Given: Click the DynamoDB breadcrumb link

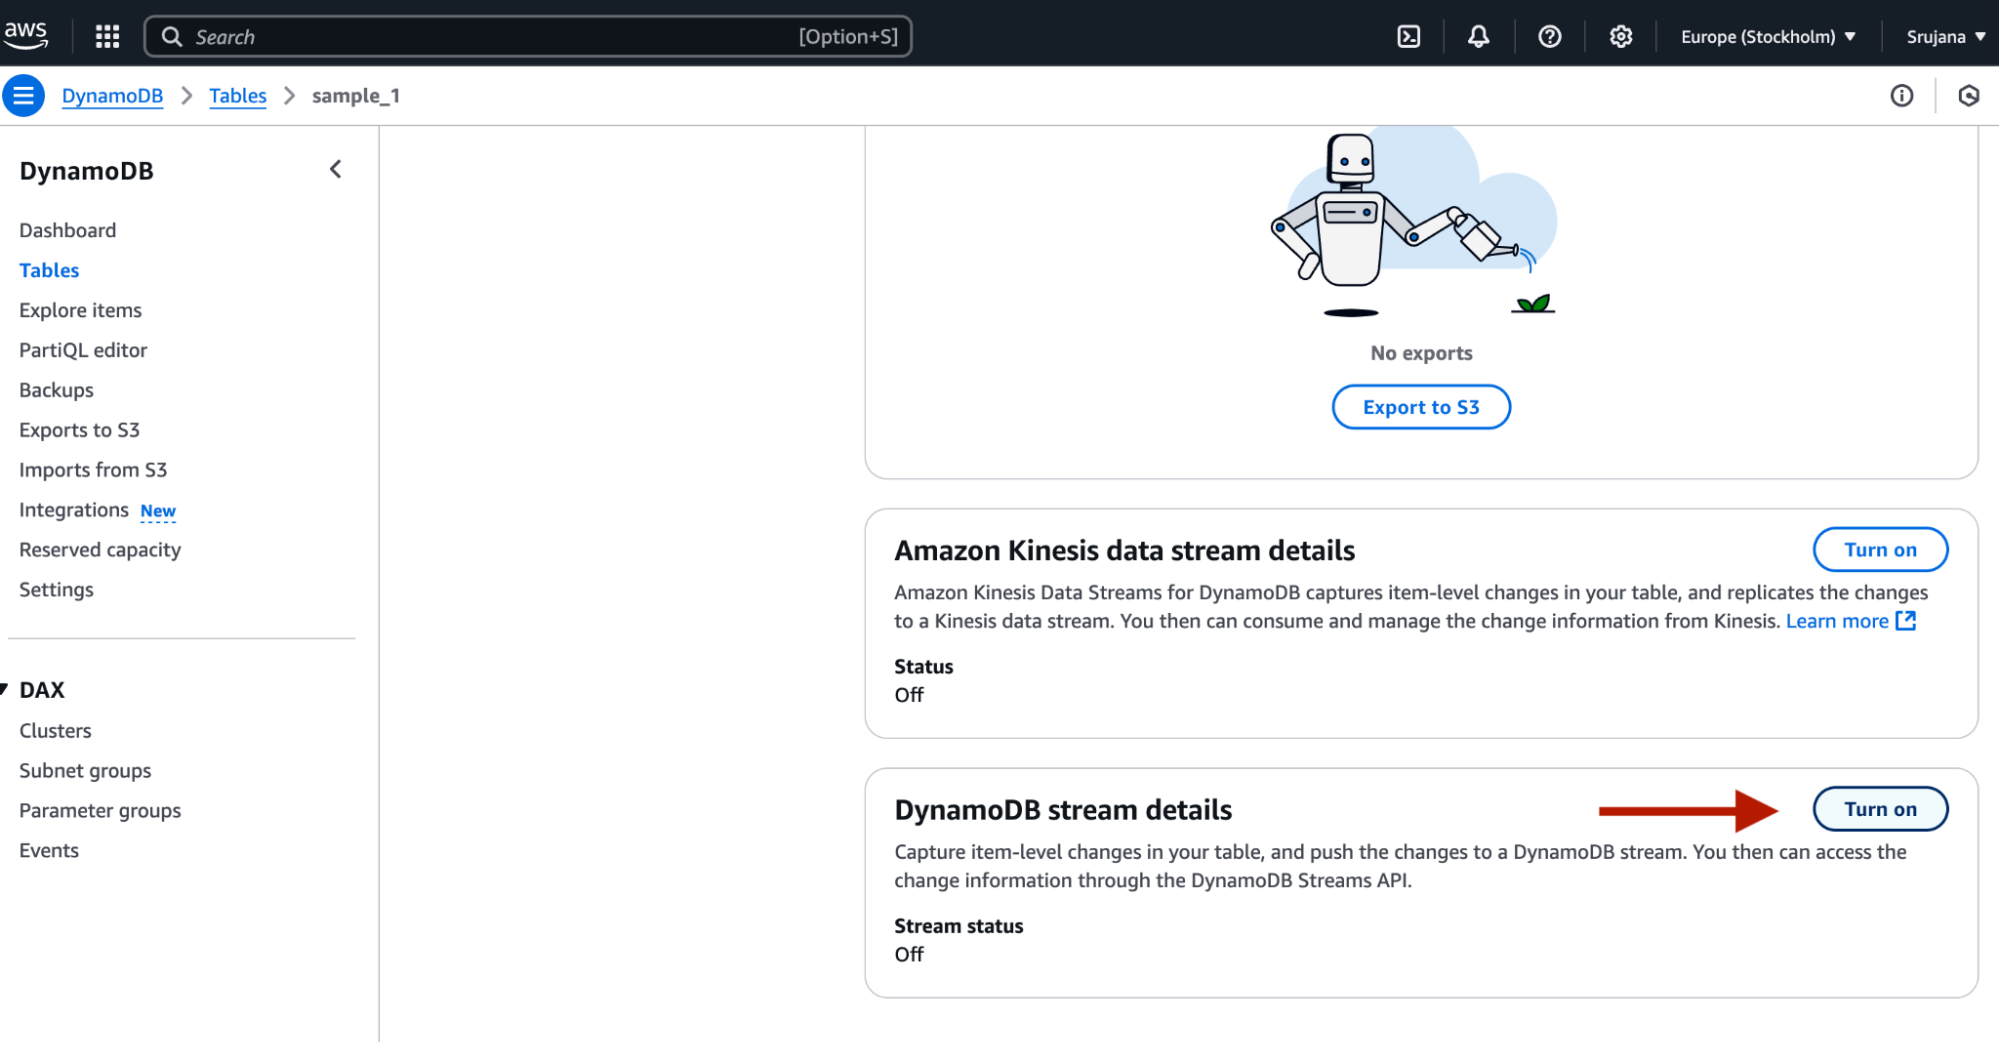Looking at the screenshot, I should (x=112, y=96).
